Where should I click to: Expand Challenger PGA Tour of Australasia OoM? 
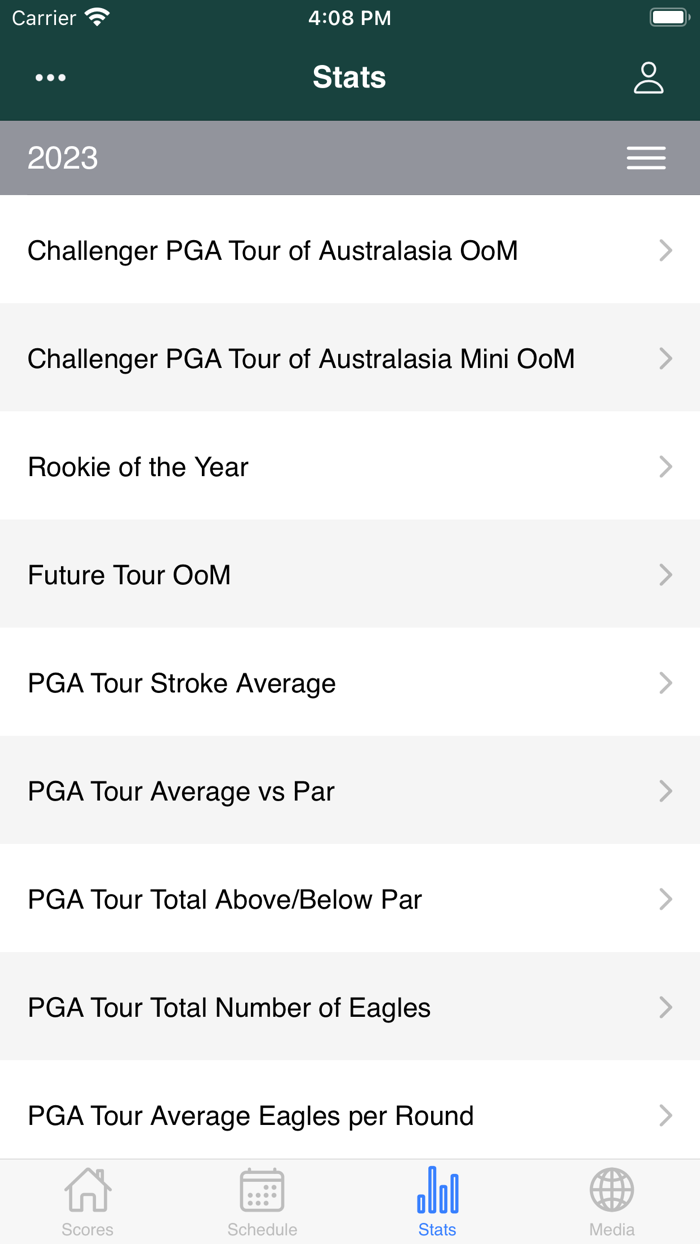pos(350,250)
